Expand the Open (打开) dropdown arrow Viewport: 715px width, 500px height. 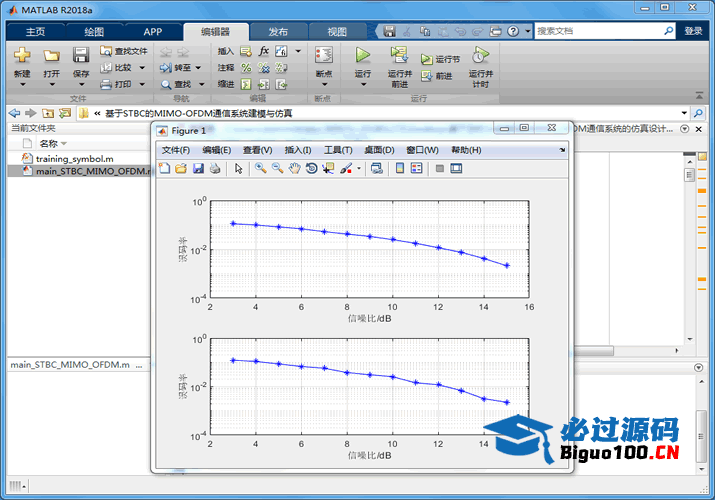(x=52, y=84)
